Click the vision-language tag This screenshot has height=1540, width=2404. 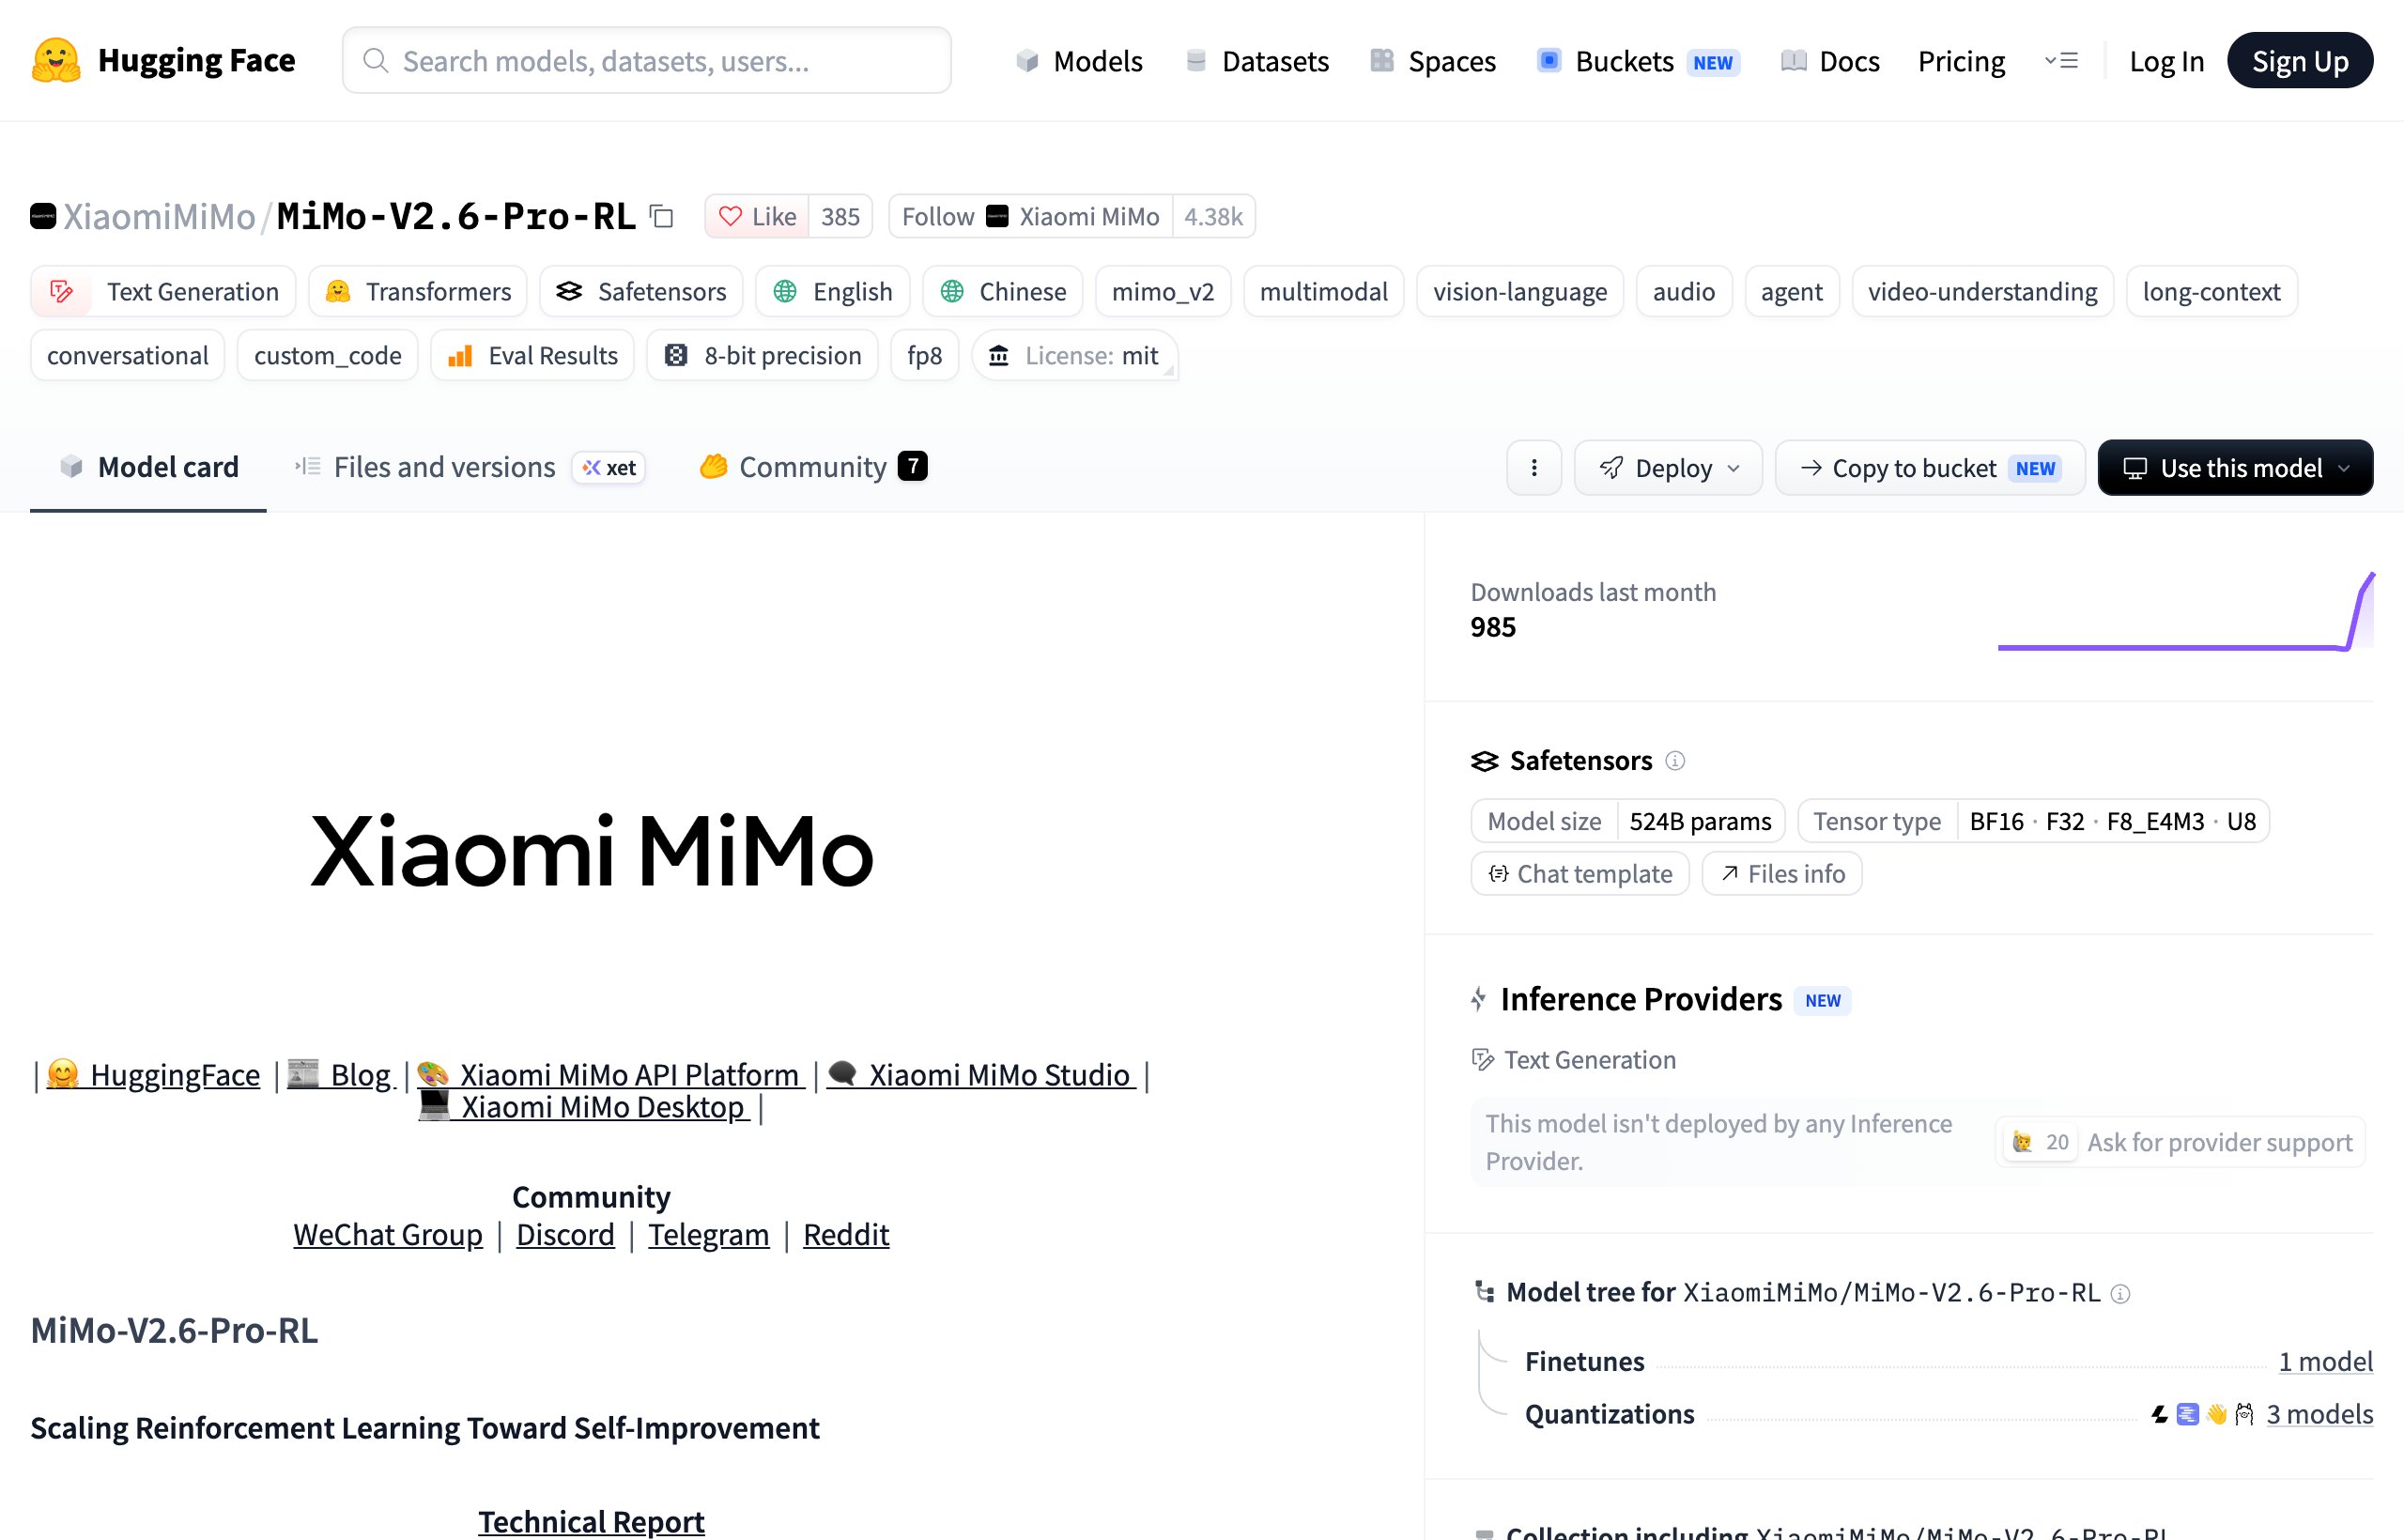pos(1520,292)
